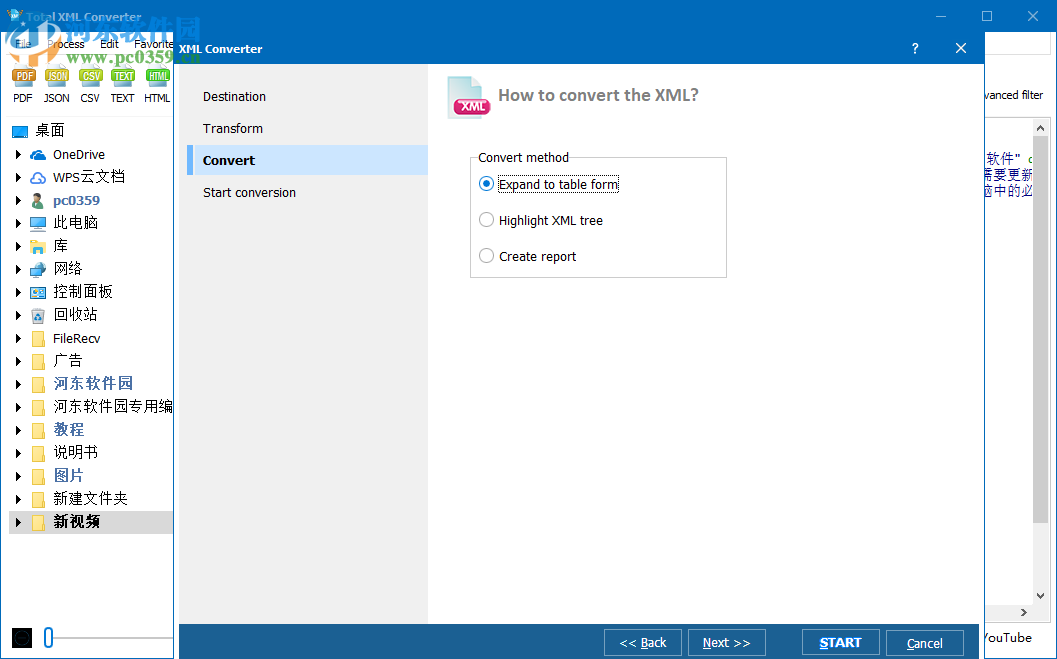Open the Process menu
This screenshot has height=659, width=1057.
[x=66, y=43]
